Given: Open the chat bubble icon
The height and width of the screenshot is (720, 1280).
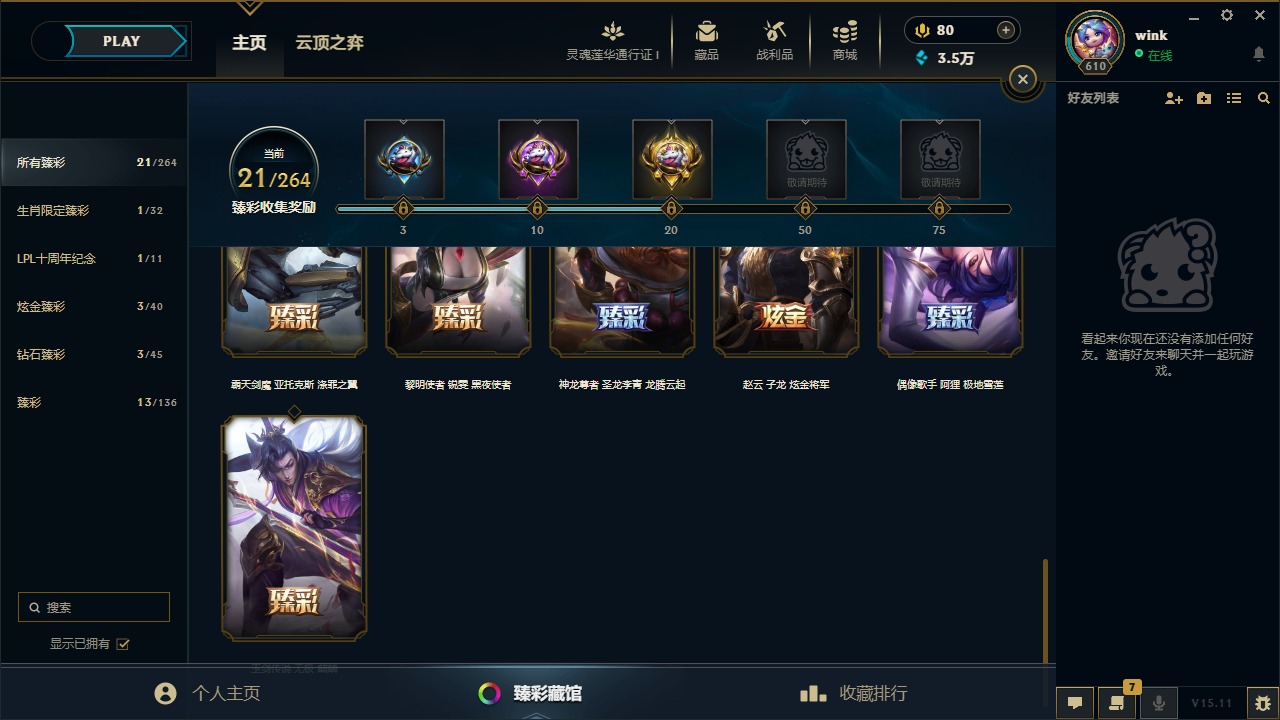Looking at the screenshot, I should (1075, 703).
